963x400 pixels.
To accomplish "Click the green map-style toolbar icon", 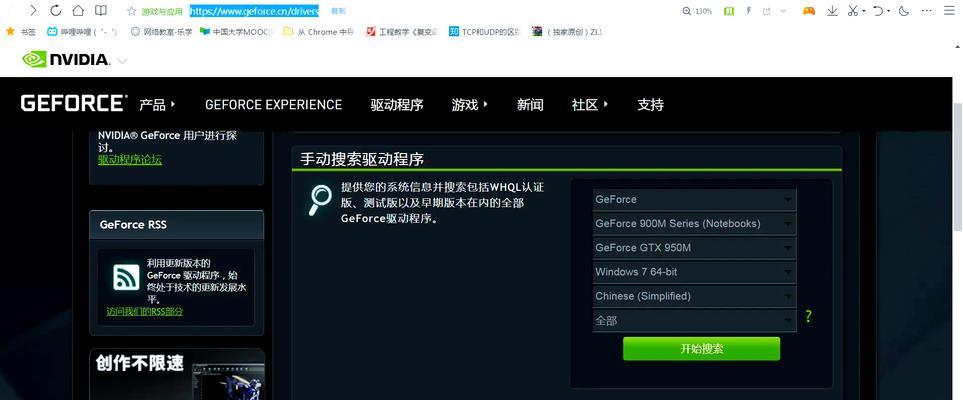I will tap(728, 11).
